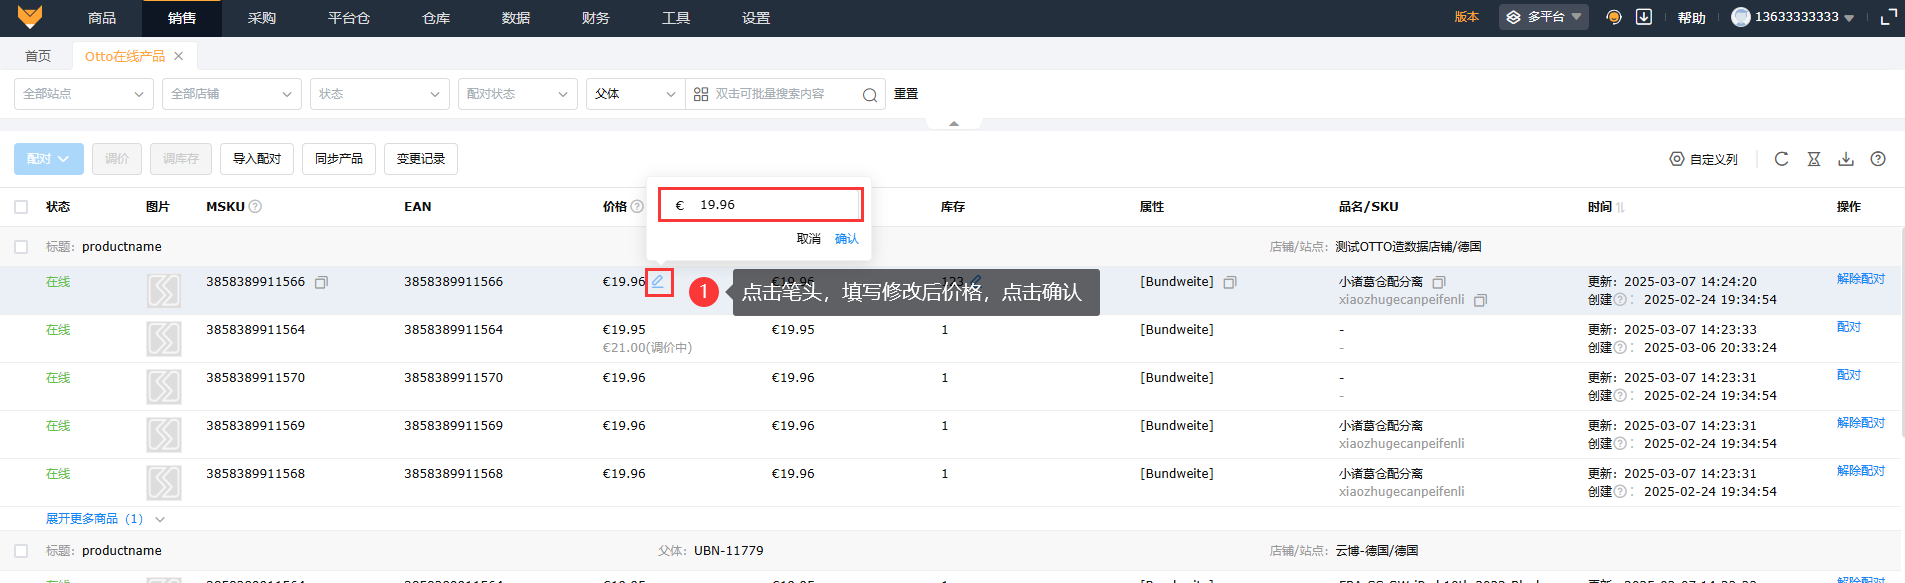Screen dimensions: 1905x583
Task: Click the 创建 info icon in first row
Action: click(1620, 300)
